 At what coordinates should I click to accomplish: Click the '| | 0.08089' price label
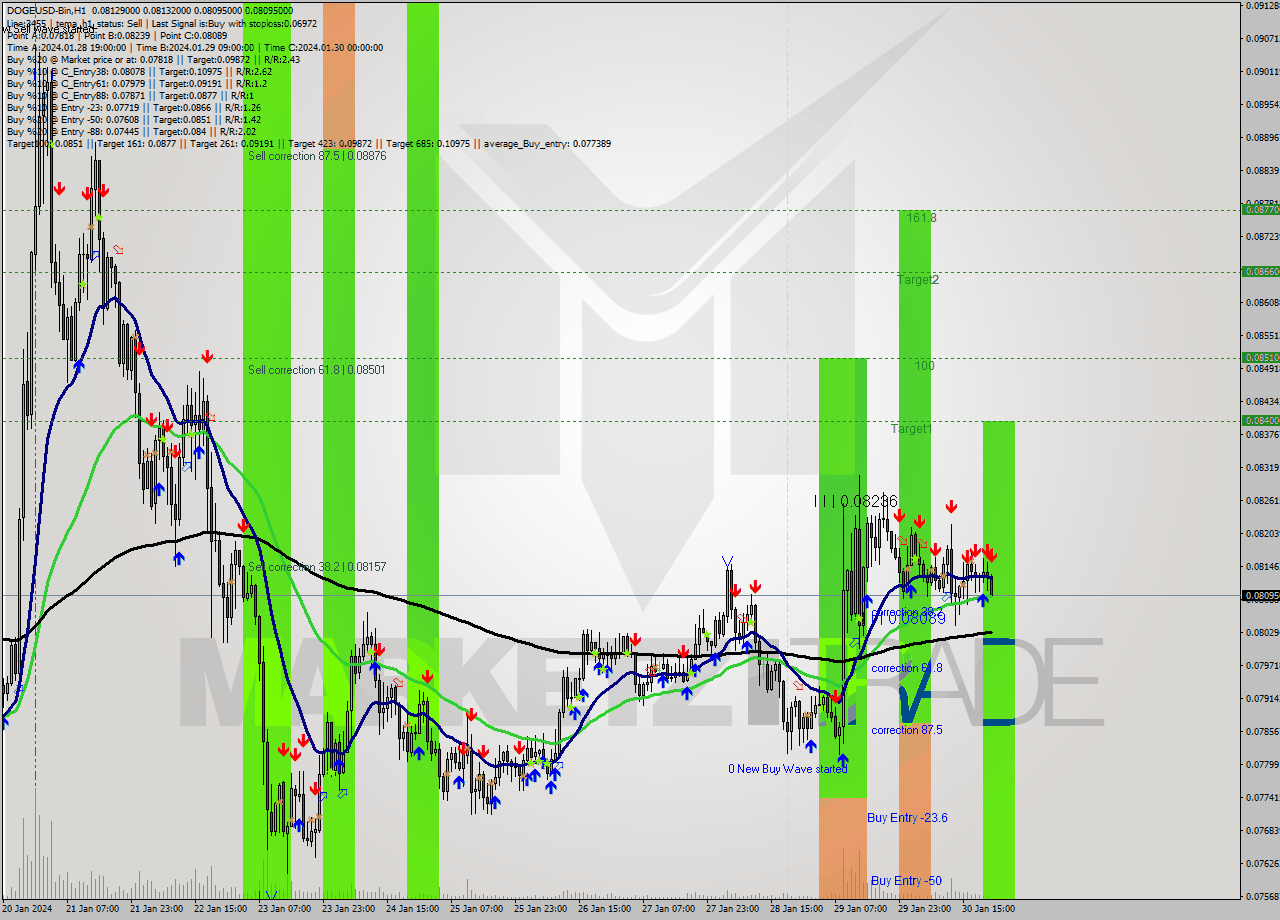(909, 619)
